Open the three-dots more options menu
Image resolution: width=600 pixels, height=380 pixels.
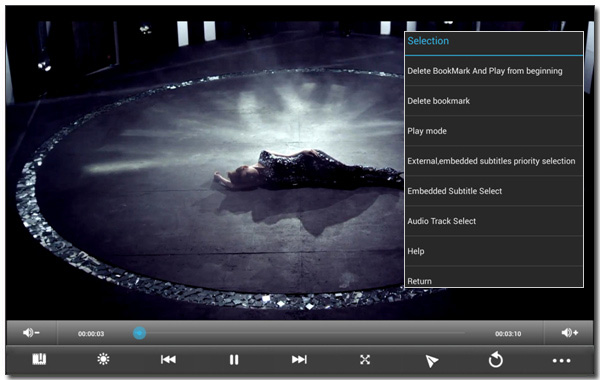coord(561,360)
